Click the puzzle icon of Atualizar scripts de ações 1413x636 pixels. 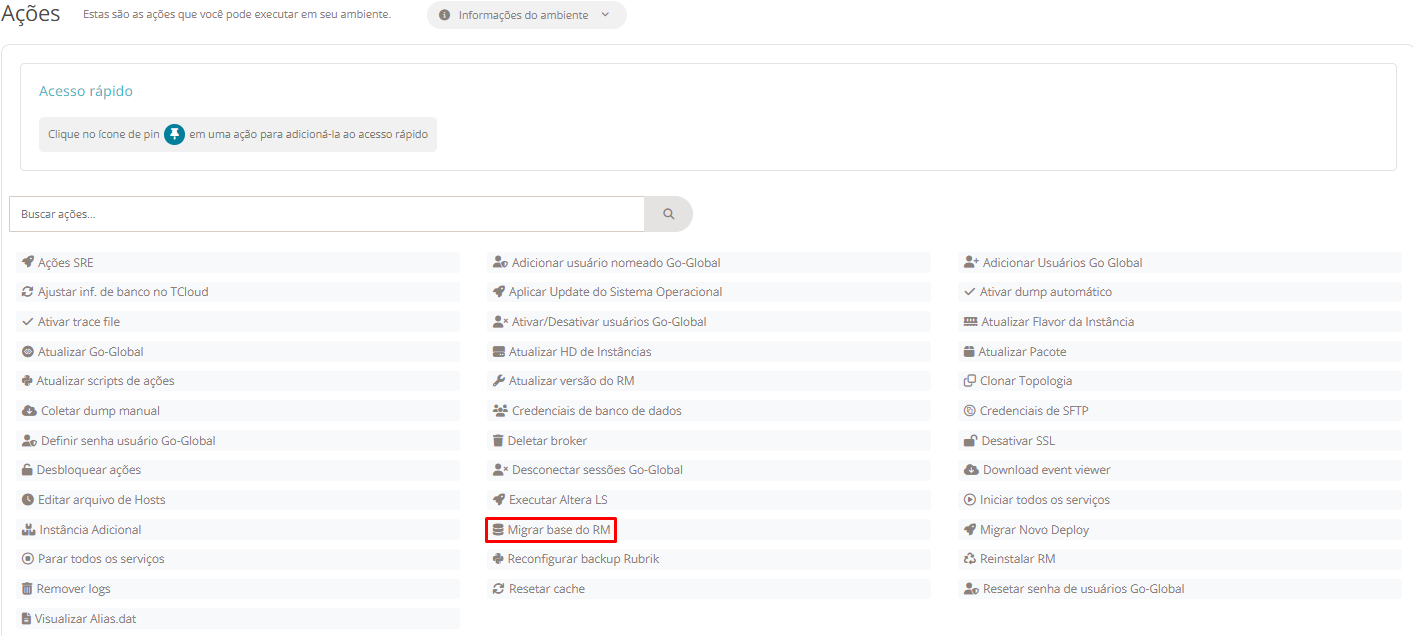click(27, 381)
